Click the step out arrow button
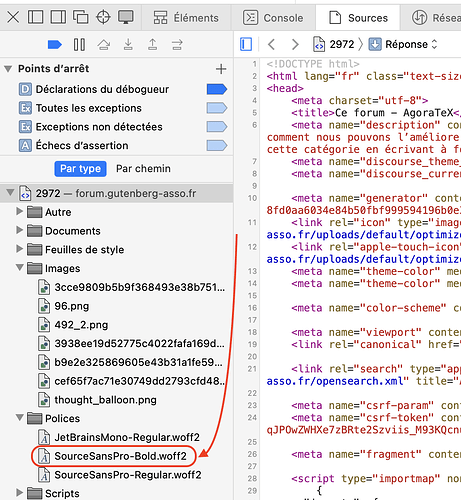Screen dimensions: 461x500 coord(152,45)
